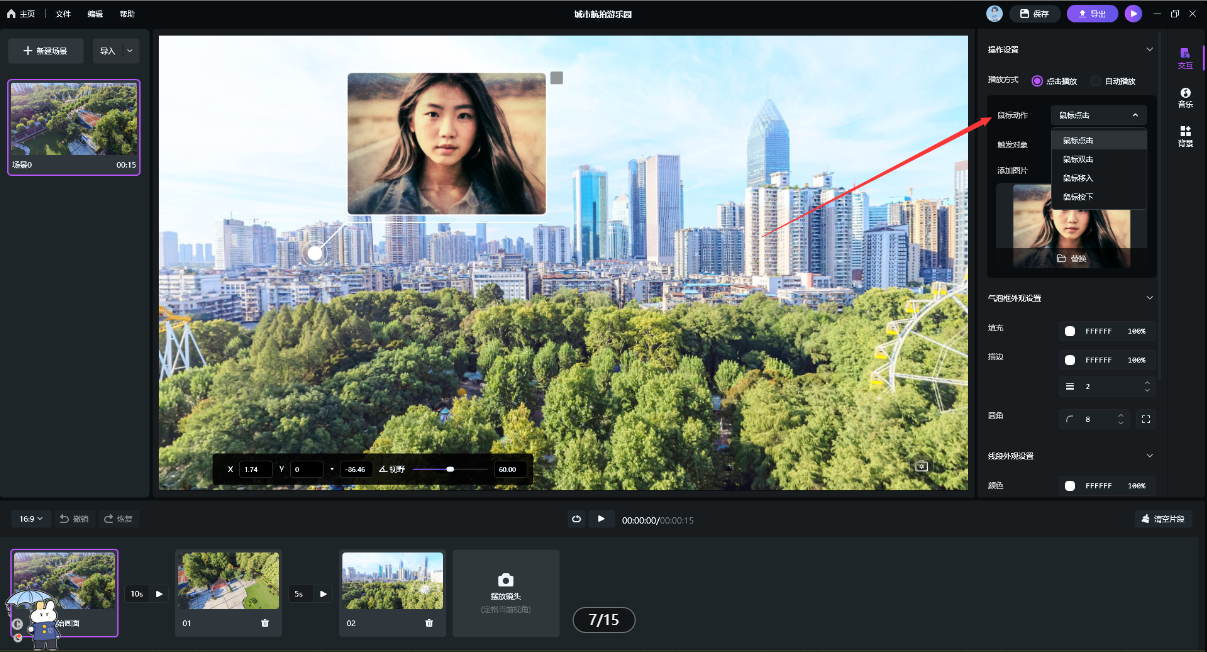The height and width of the screenshot is (652, 1207).
Task: Click the 新建场景 button
Action: (x=45, y=51)
